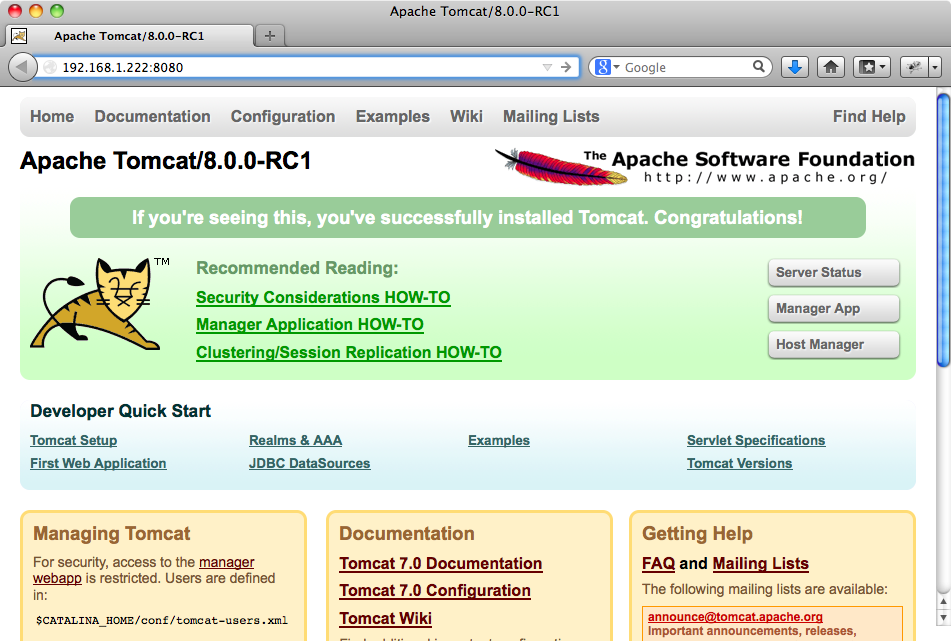Open Manager Application HOW-TO link
Screen dimensions: 951x641
point(309,324)
